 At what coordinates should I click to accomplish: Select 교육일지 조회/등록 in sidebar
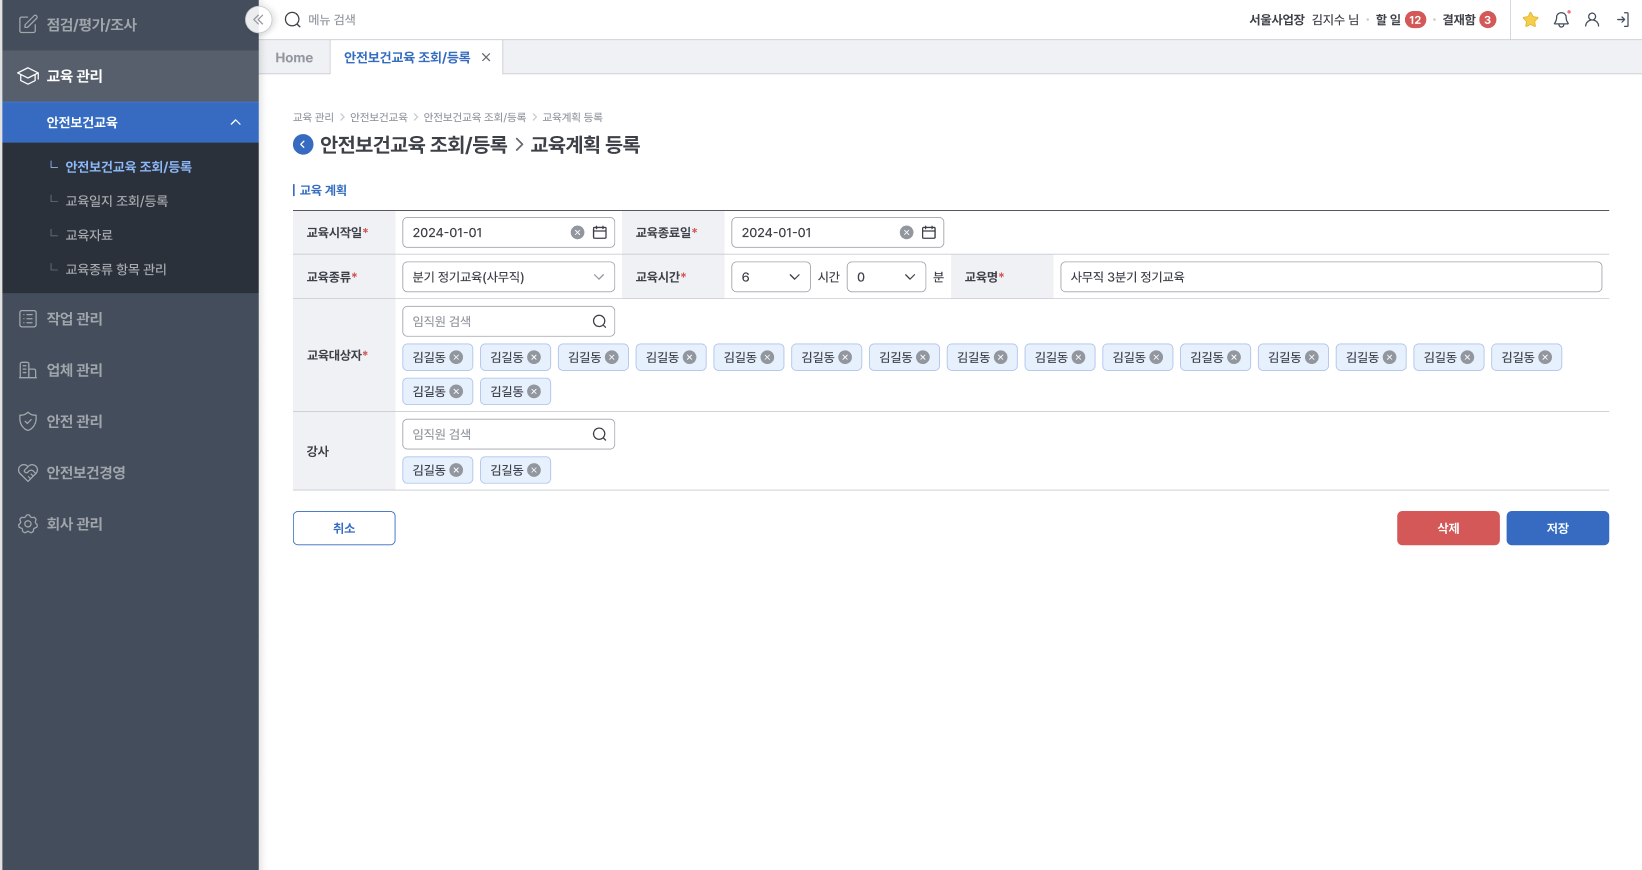point(116,201)
